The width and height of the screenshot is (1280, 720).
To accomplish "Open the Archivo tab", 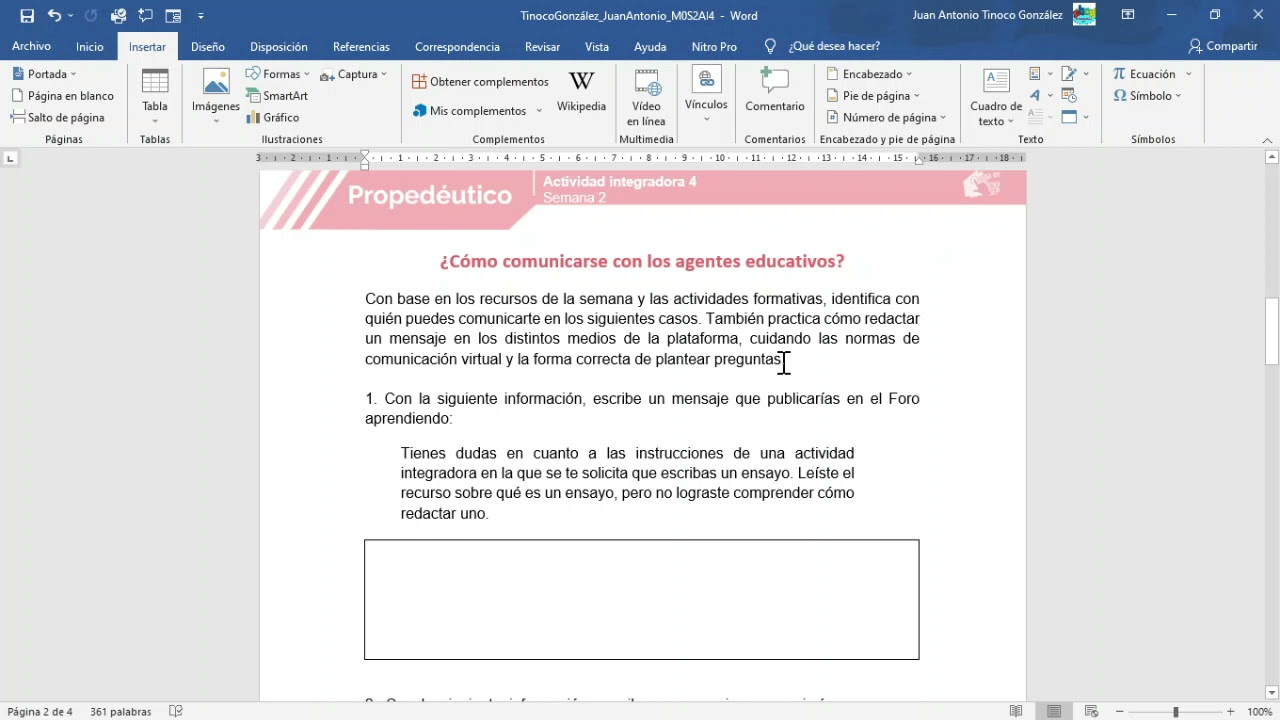I will coord(31,46).
